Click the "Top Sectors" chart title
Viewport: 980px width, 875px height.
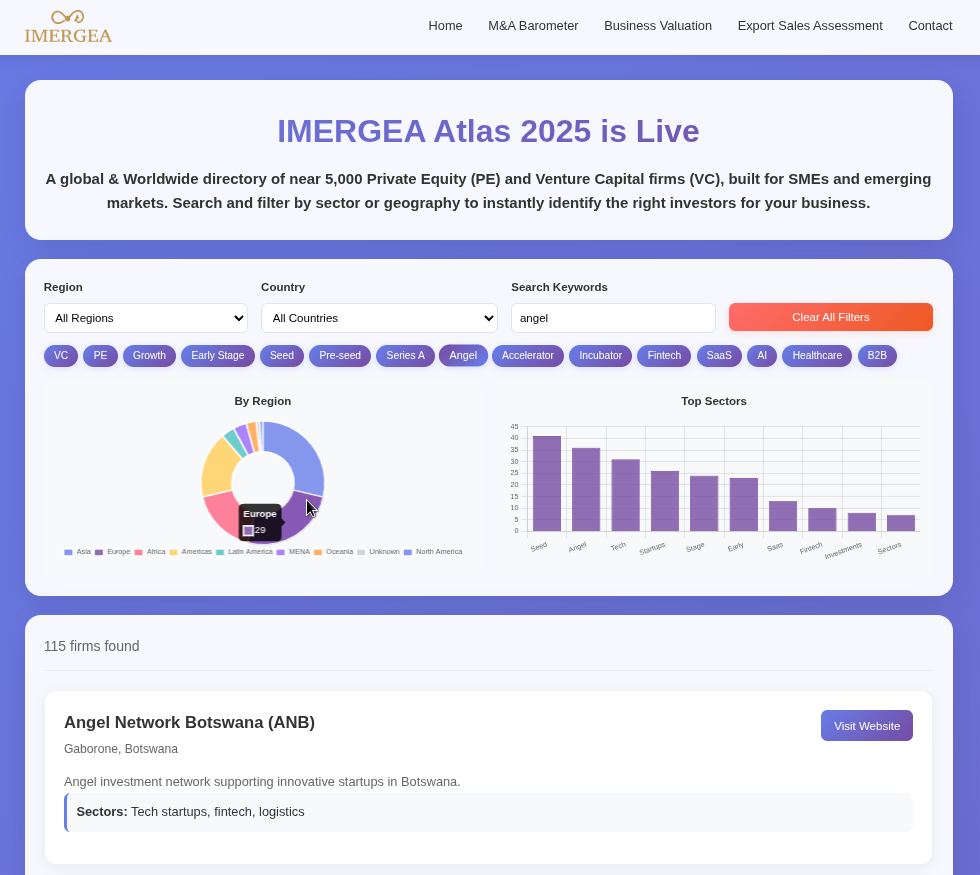click(x=714, y=401)
